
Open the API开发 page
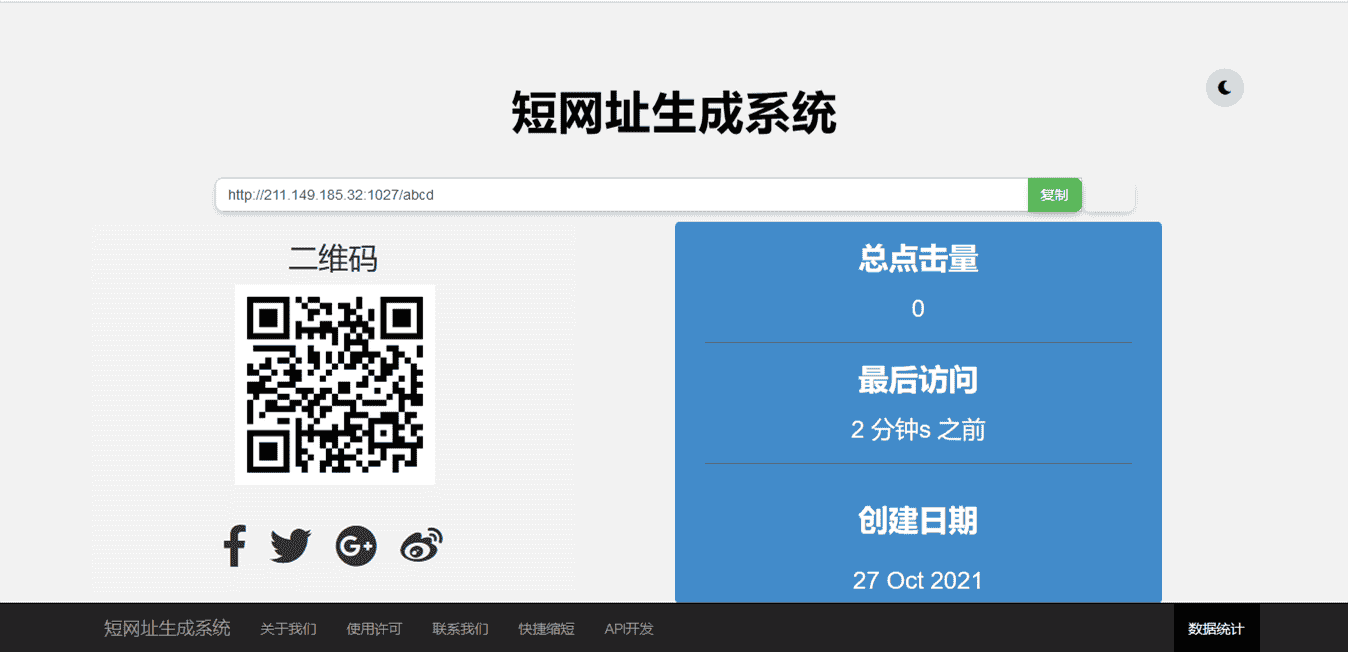(629, 629)
